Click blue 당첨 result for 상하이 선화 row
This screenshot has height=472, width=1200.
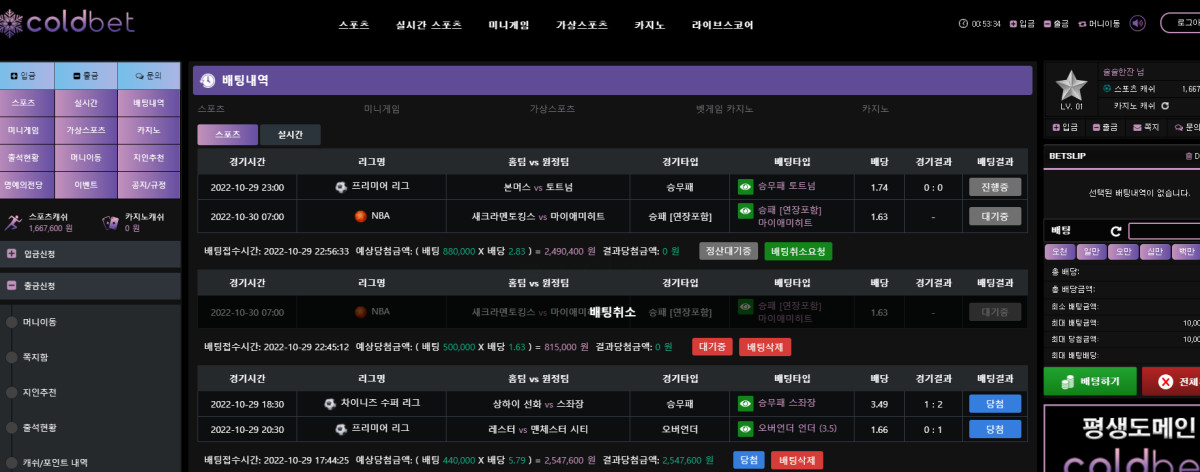point(995,404)
